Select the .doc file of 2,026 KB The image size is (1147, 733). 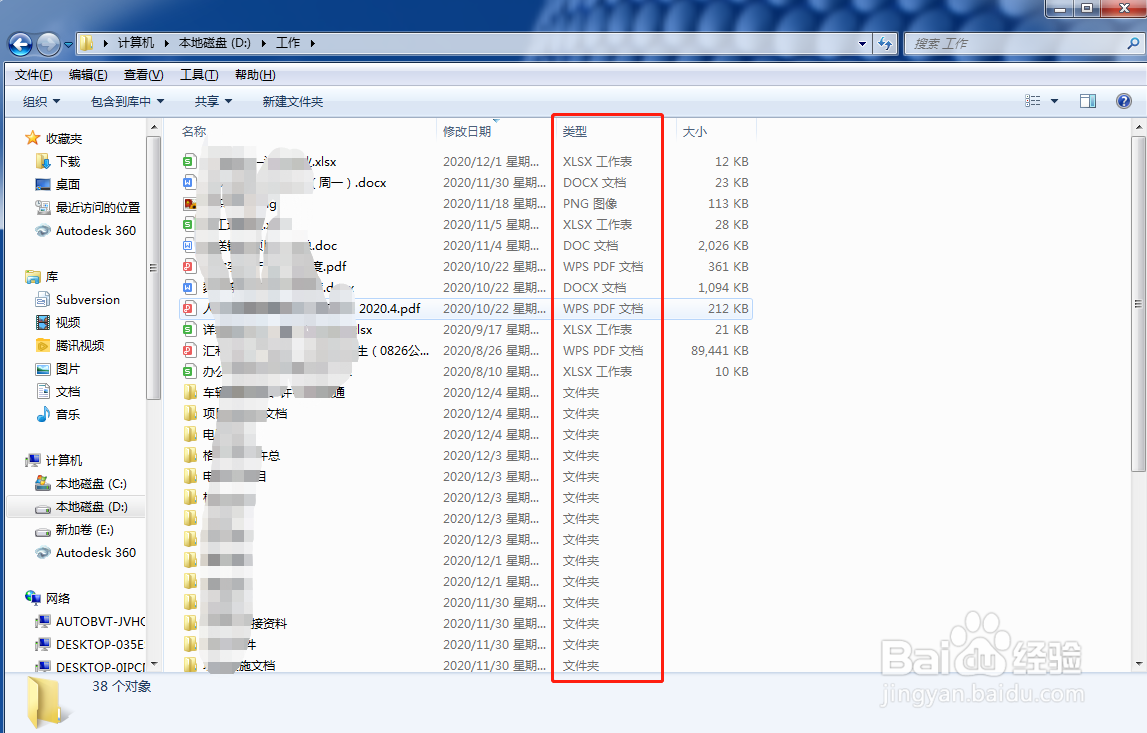(465, 246)
